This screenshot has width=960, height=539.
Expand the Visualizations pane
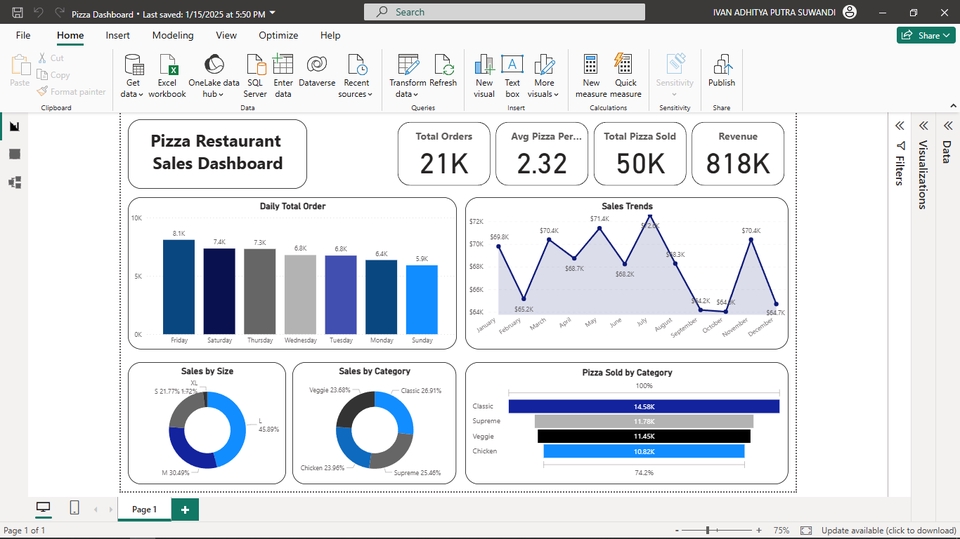click(922, 126)
